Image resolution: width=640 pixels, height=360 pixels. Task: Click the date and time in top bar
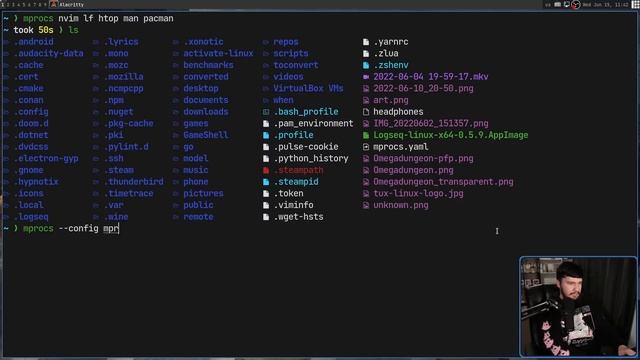606,4
